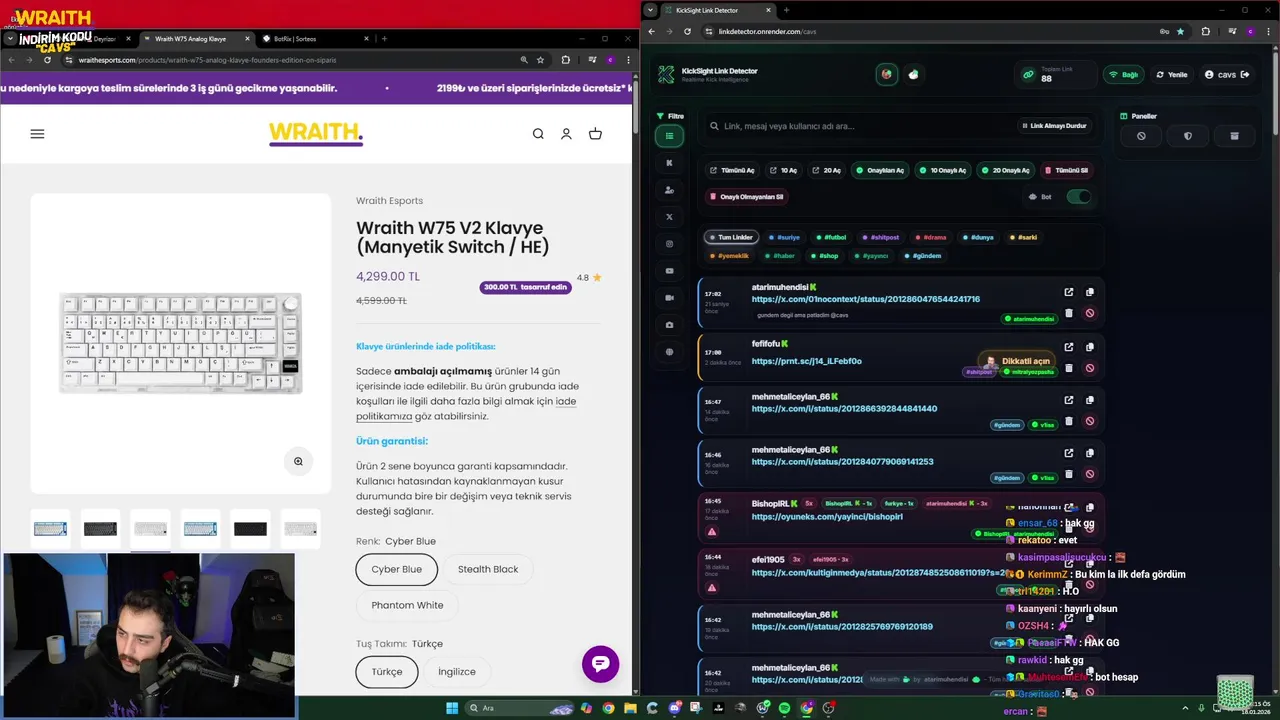Select the Instagram filter icon in sidebar
The width and height of the screenshot is (1280, 720).
point(670,244)
